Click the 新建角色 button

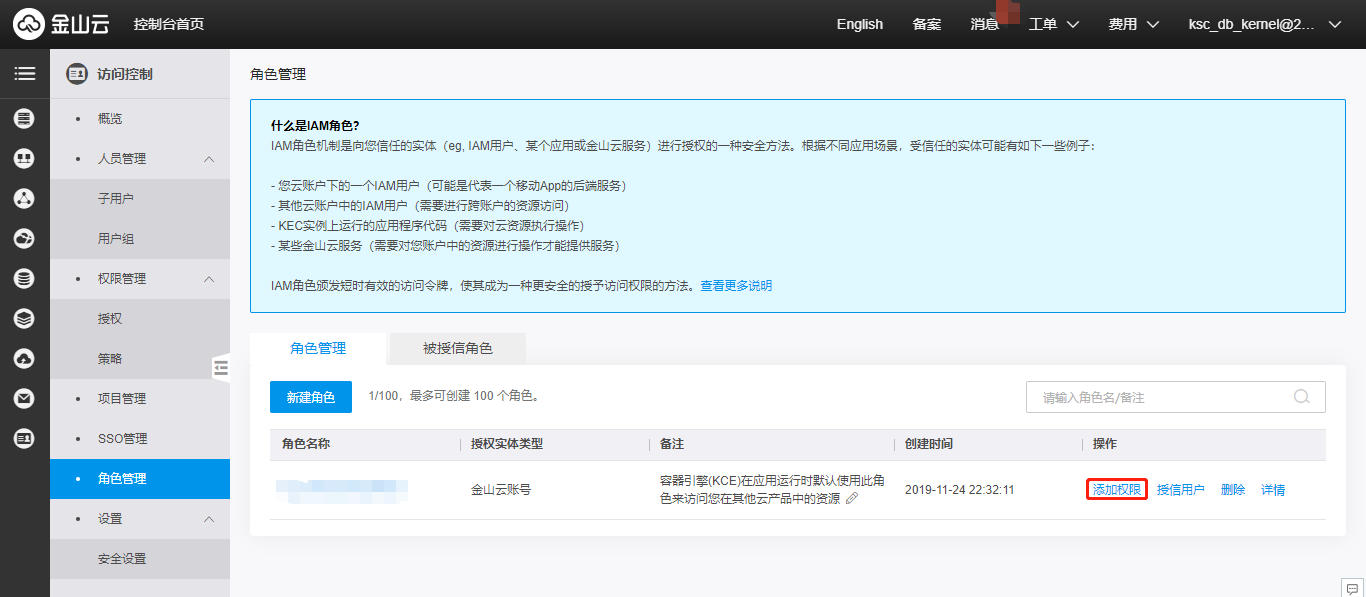click(310, 397)
